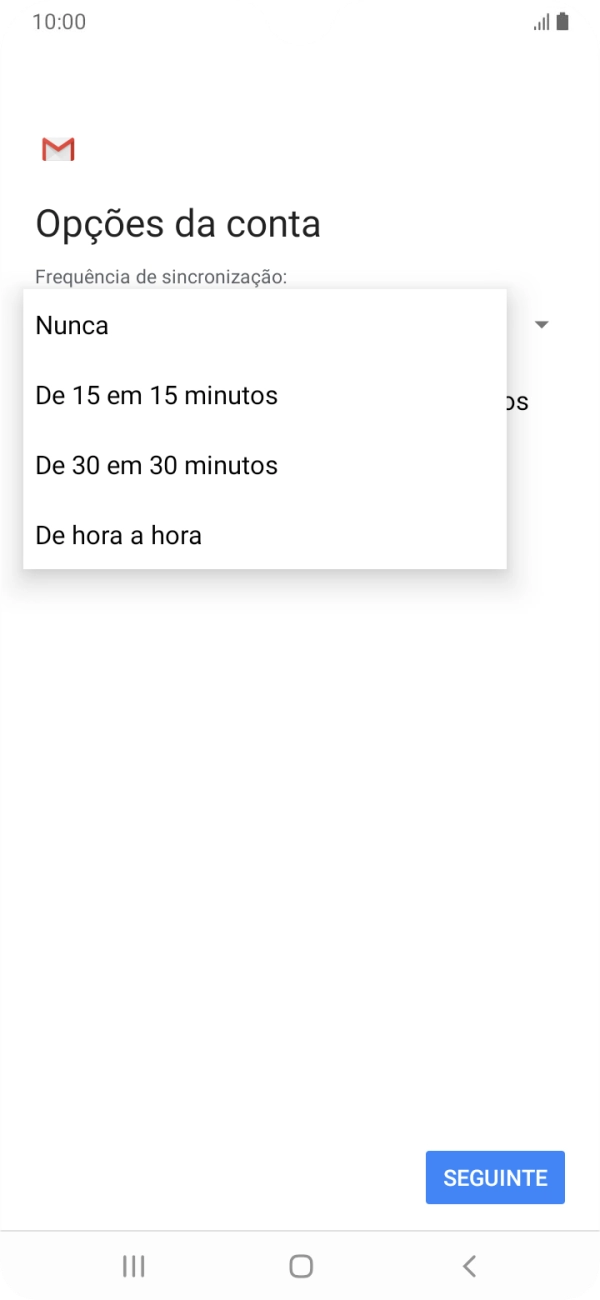Expand the Frequência de sincronização selector
Viewport: 600px width, 1300px height.
(541, 324)
